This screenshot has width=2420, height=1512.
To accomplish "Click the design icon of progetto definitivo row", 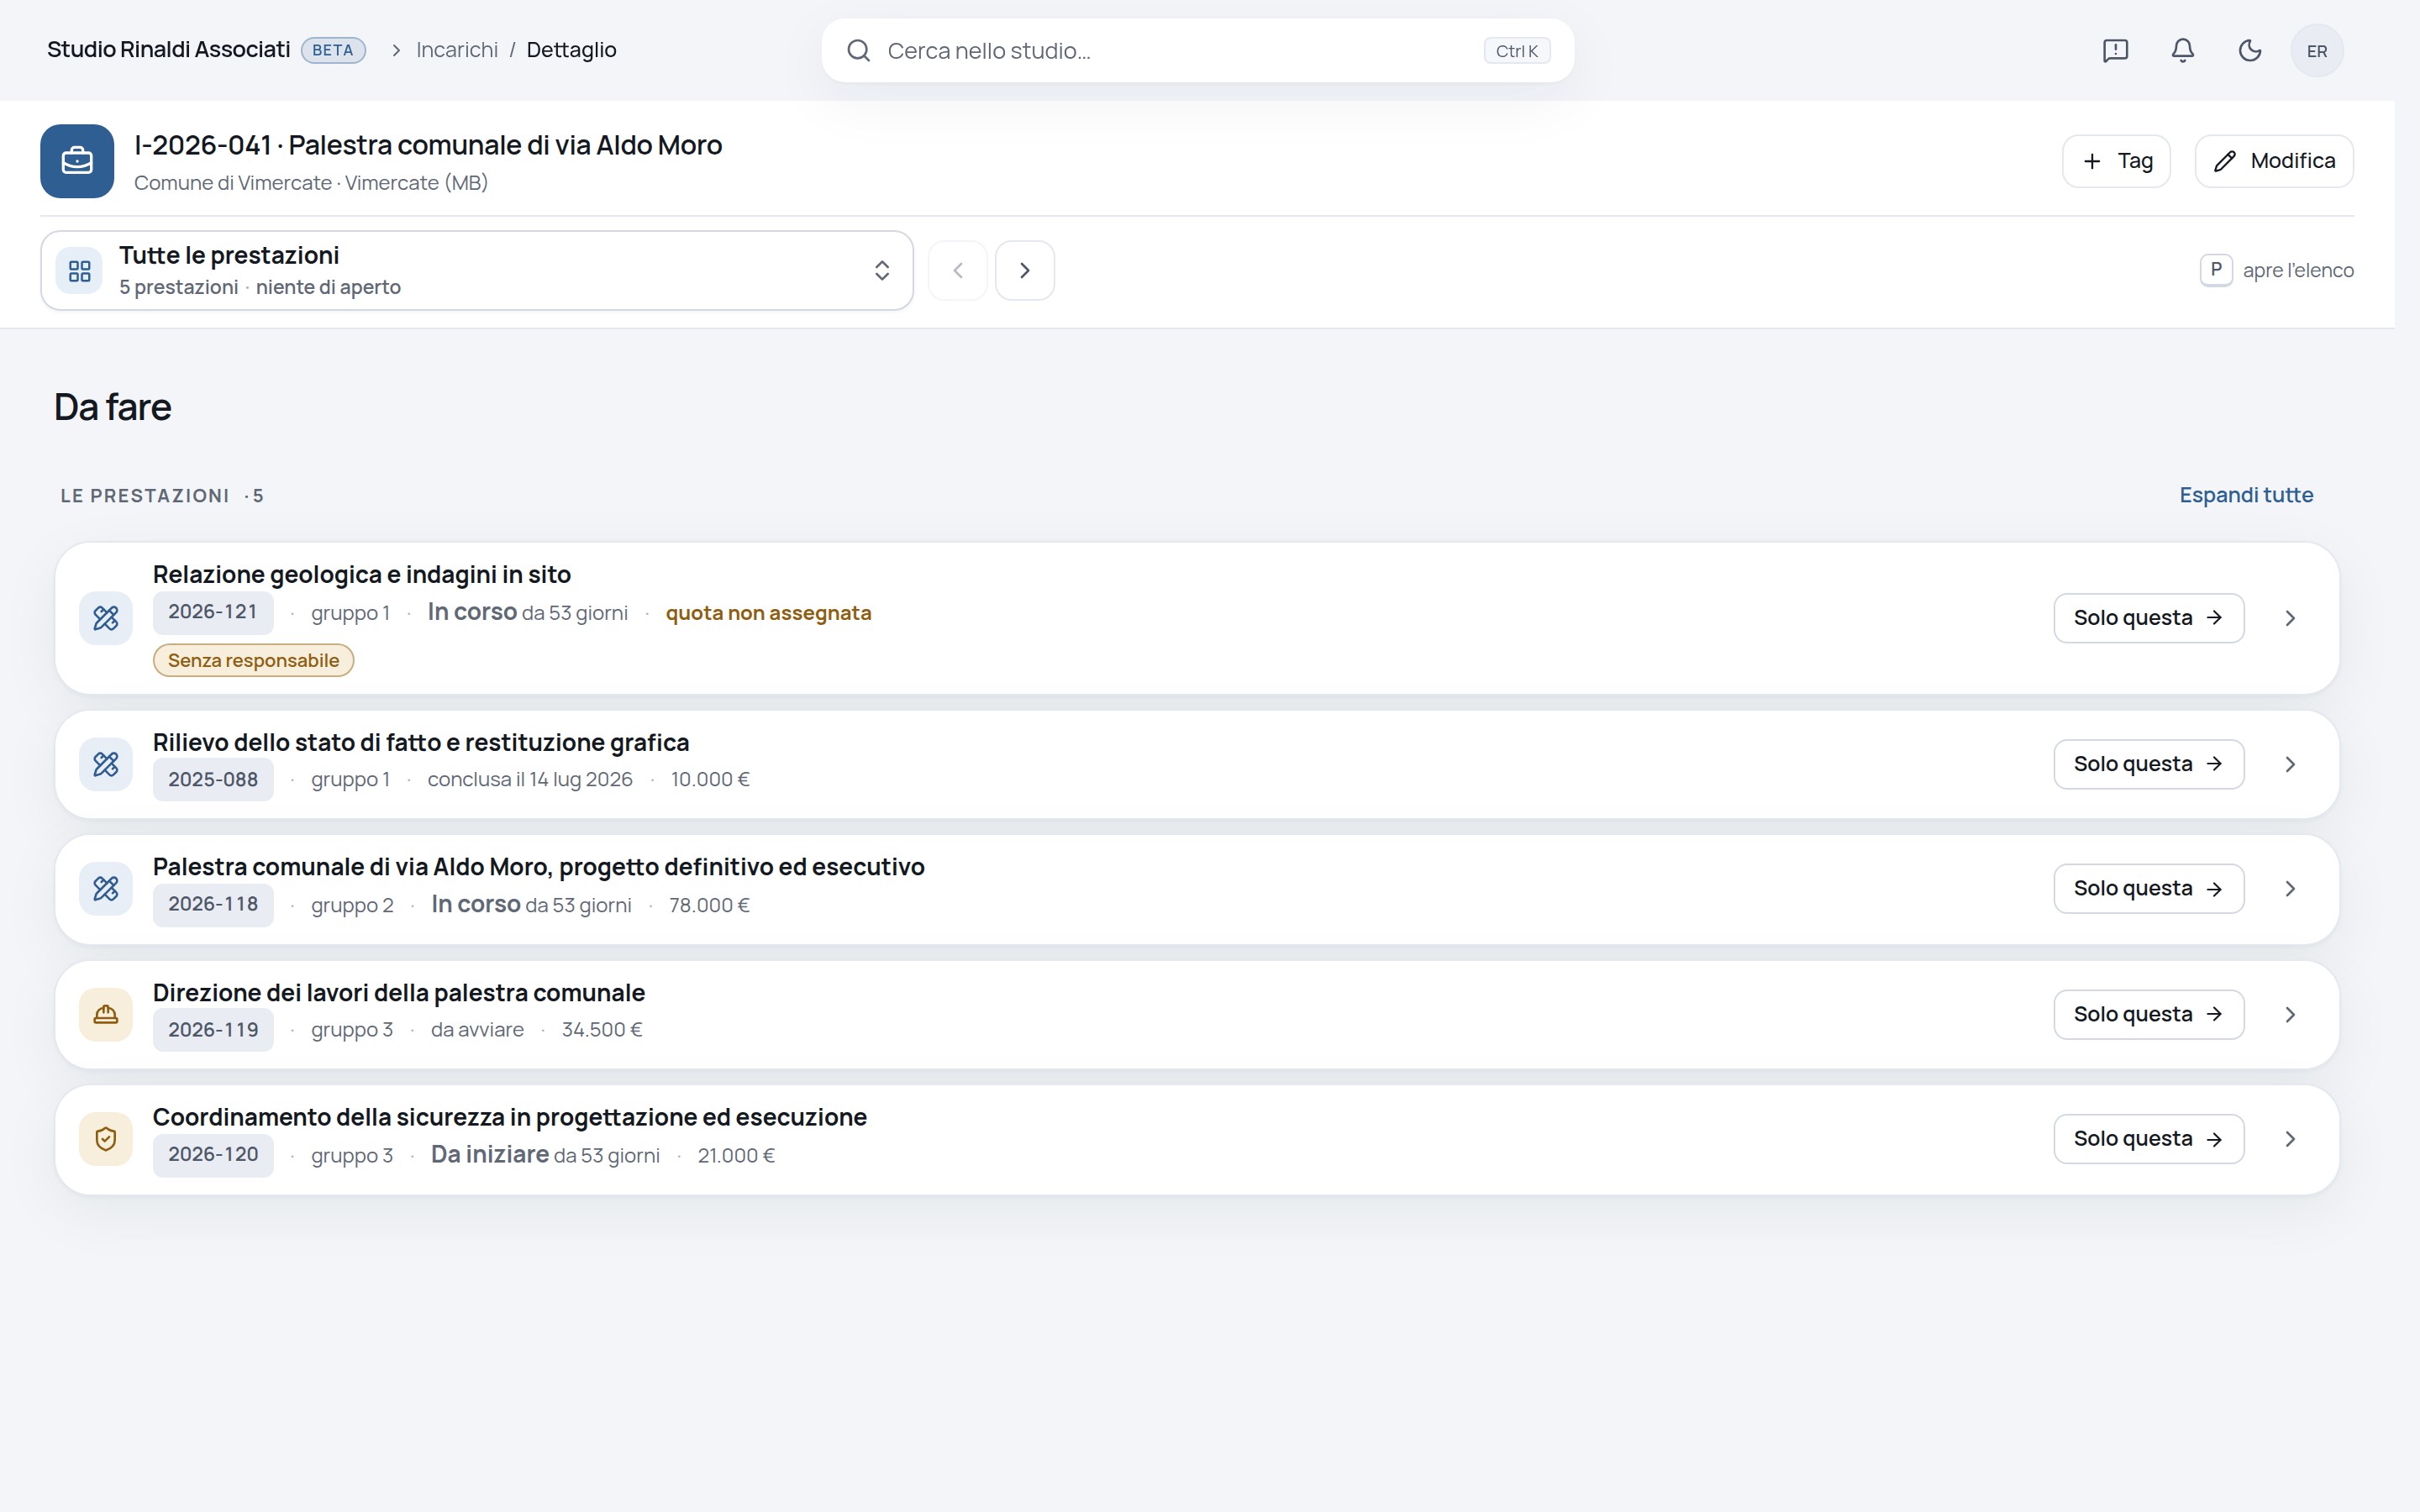I will [106, 889].
